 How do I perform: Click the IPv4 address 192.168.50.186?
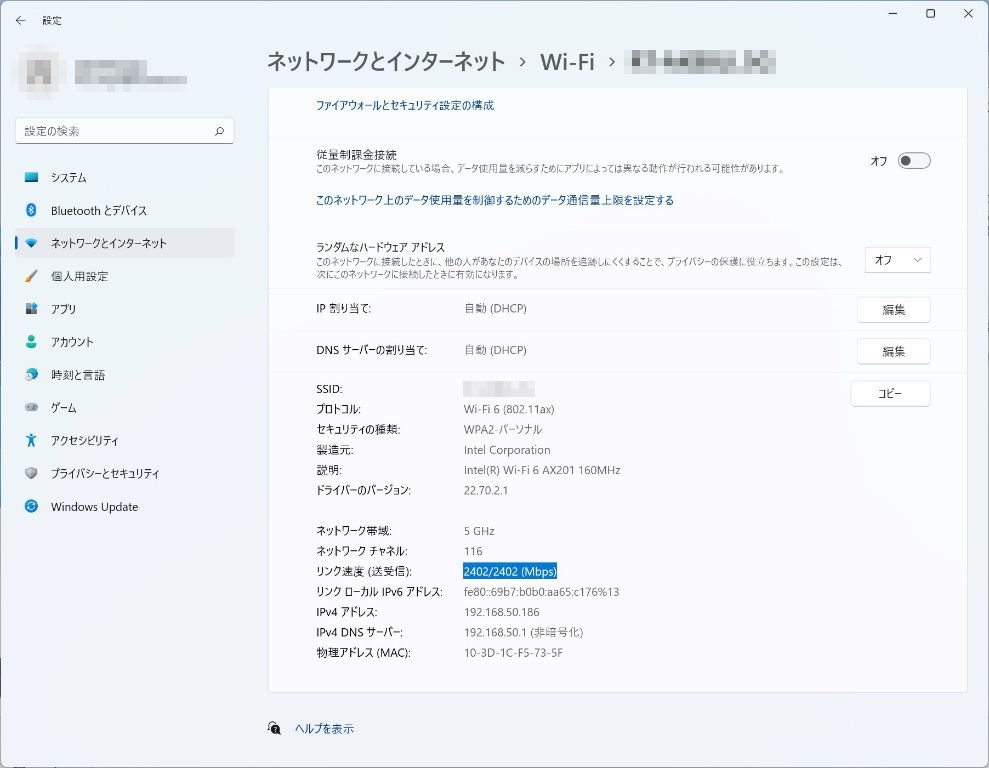[x=501, y=612]
